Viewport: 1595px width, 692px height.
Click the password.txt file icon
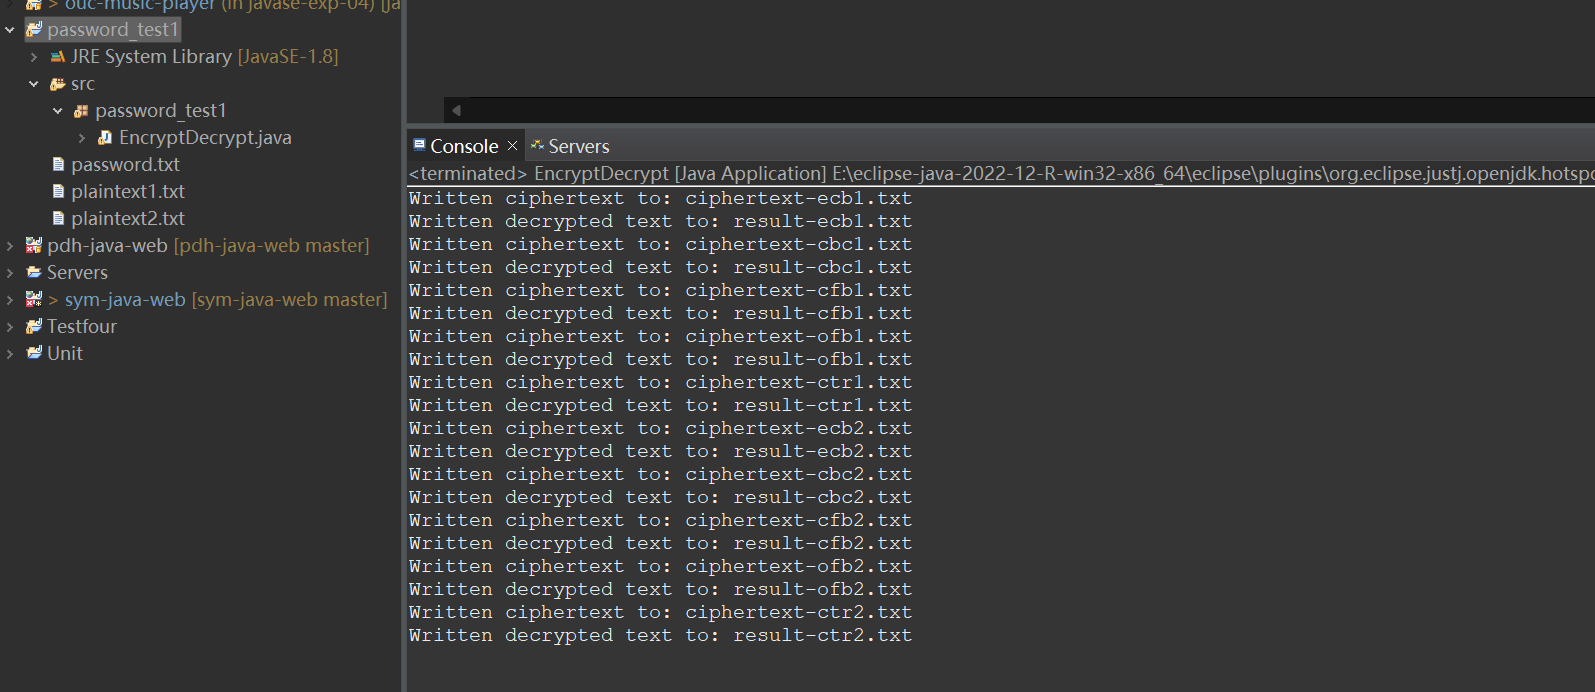(58, 165)
